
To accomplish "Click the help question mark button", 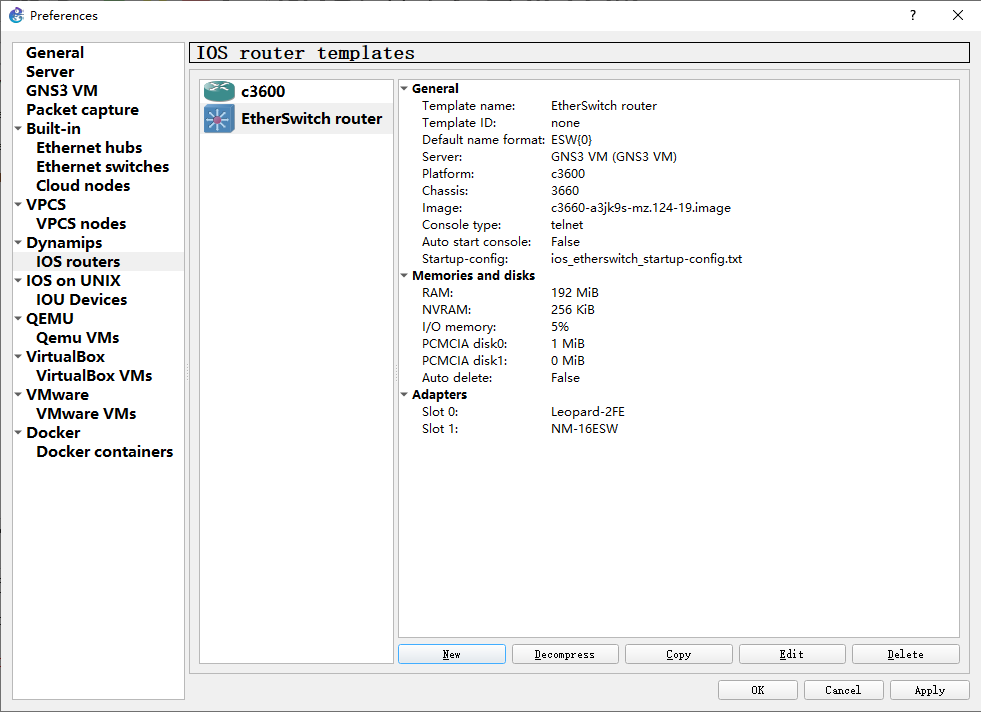I will point(913,15).
